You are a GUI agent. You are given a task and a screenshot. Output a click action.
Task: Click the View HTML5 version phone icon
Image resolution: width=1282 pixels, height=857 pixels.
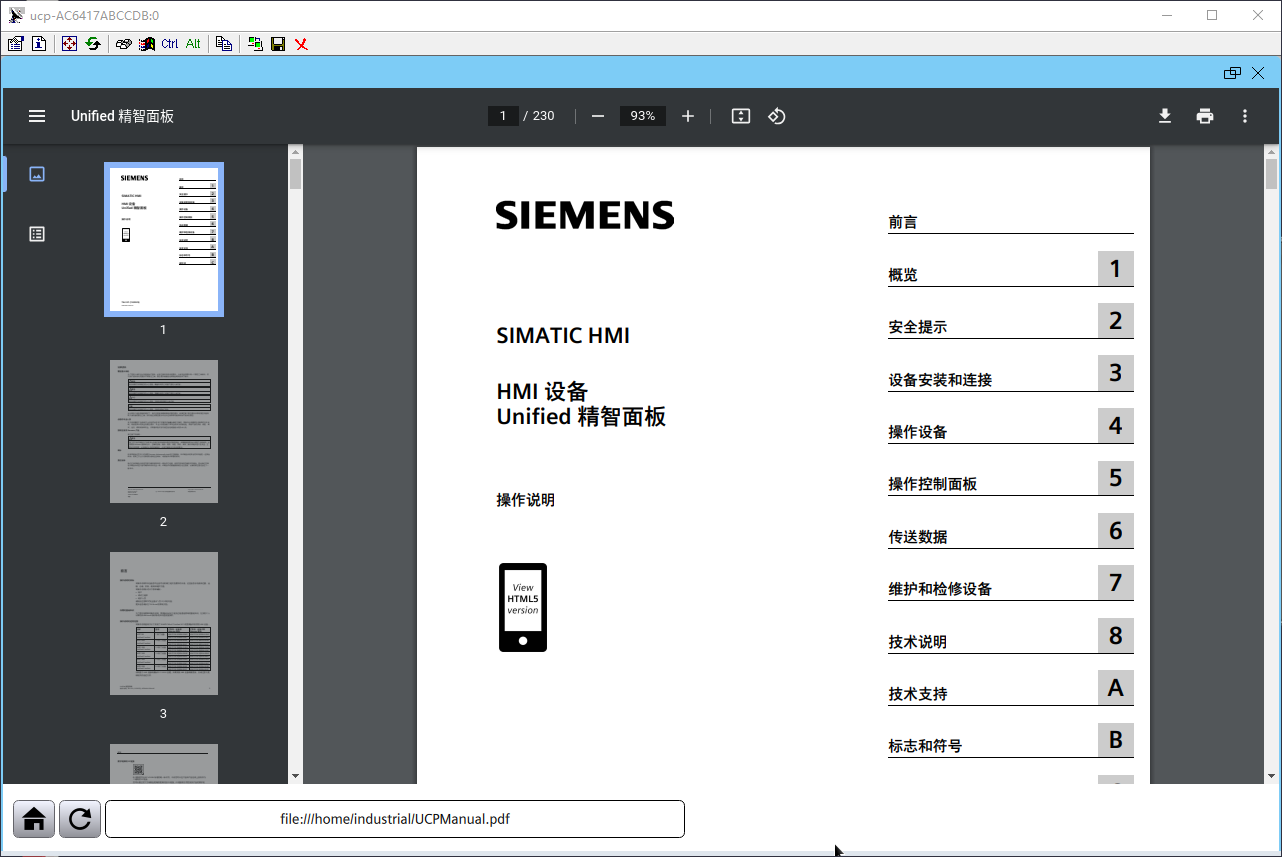[523, 608]
